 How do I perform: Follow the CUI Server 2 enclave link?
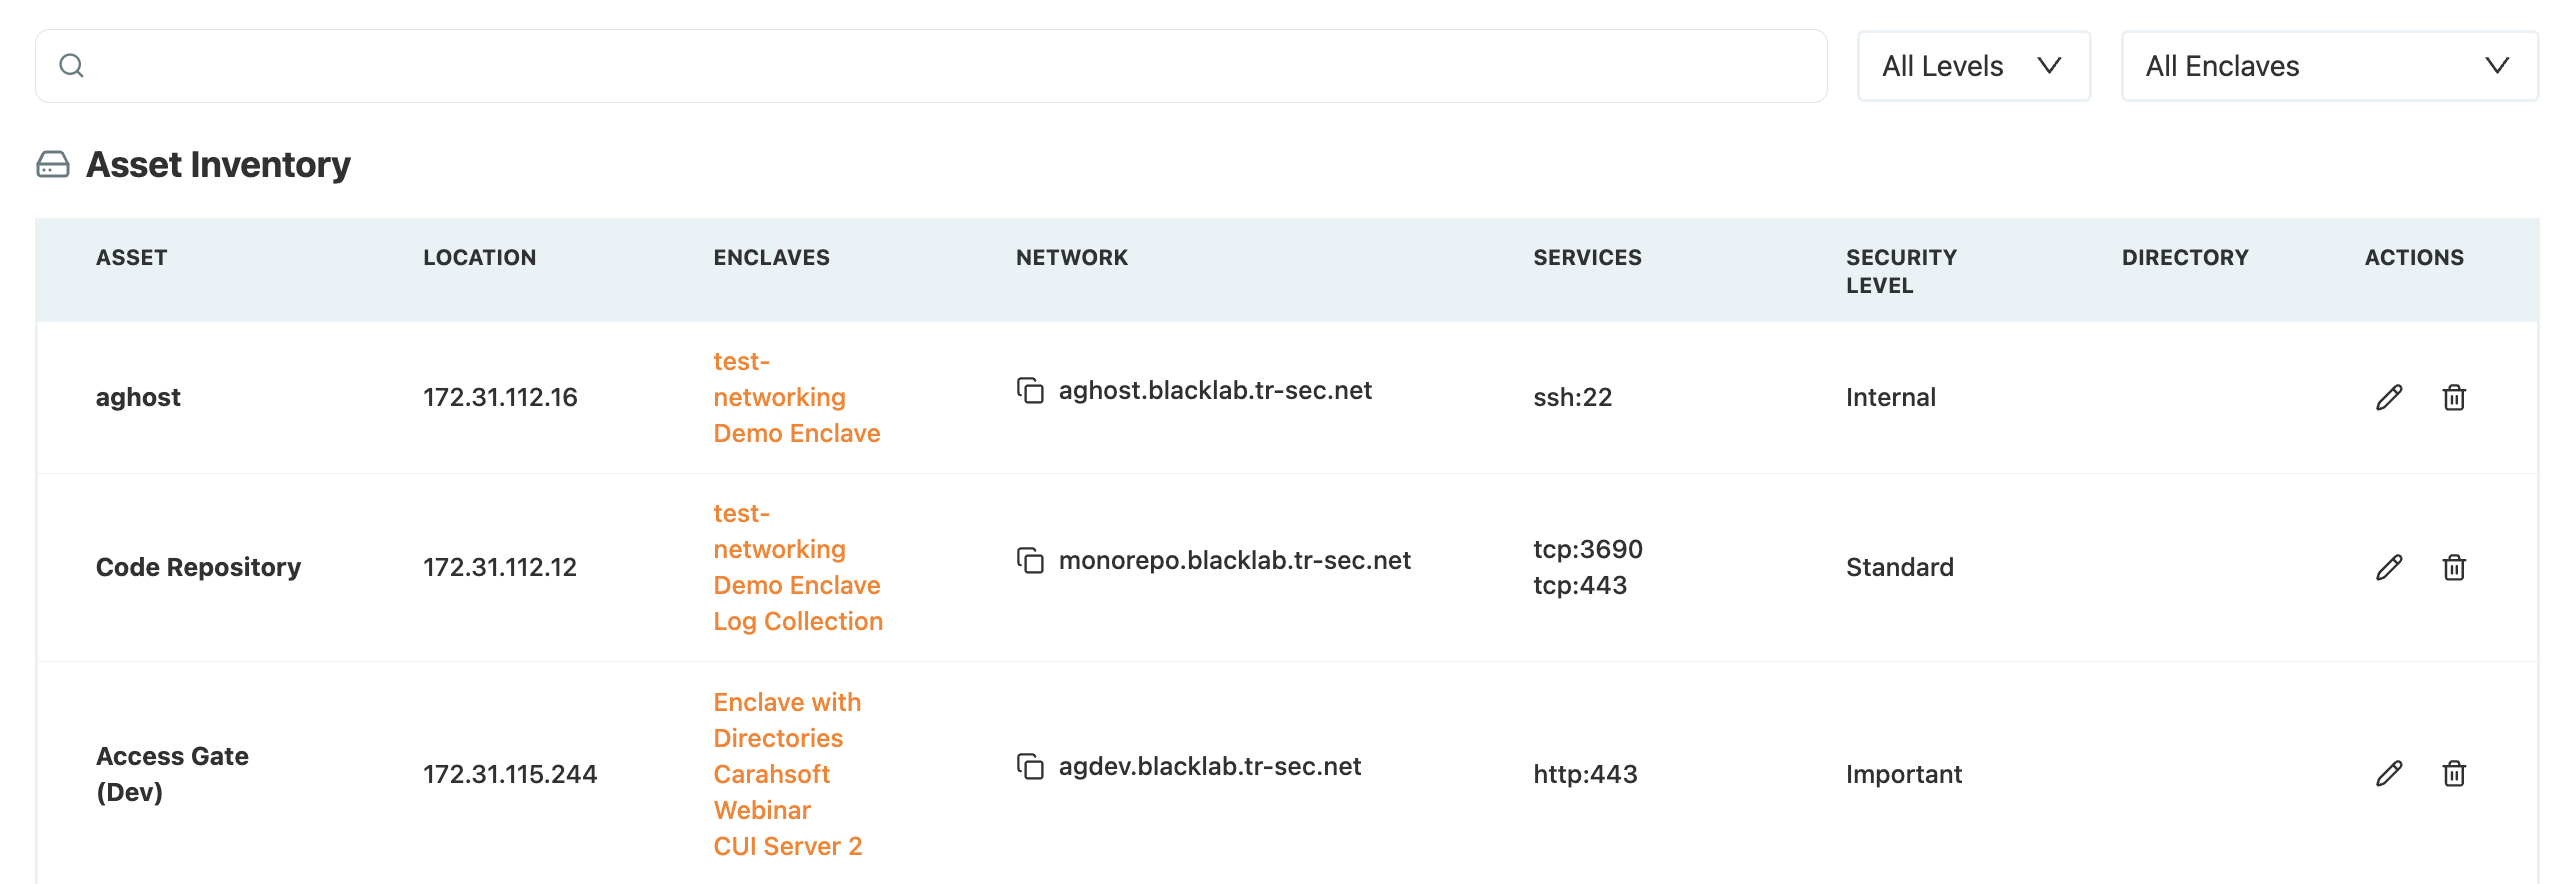(x=788, y=846)
